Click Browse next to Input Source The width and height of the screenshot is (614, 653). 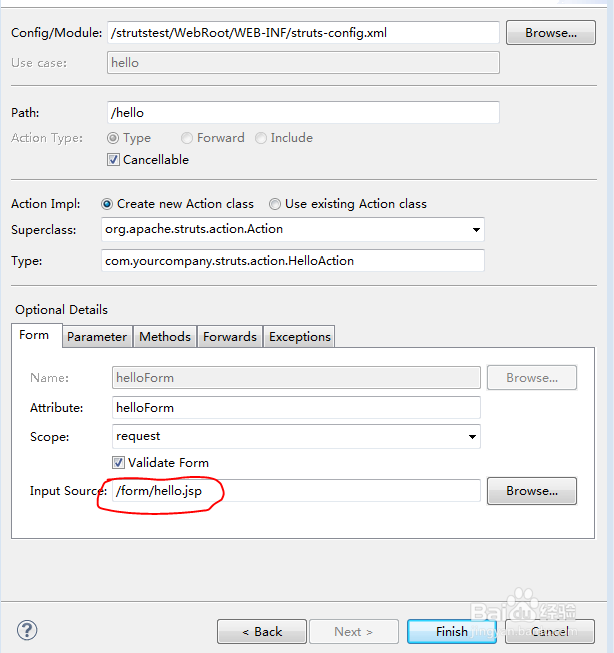531,491
